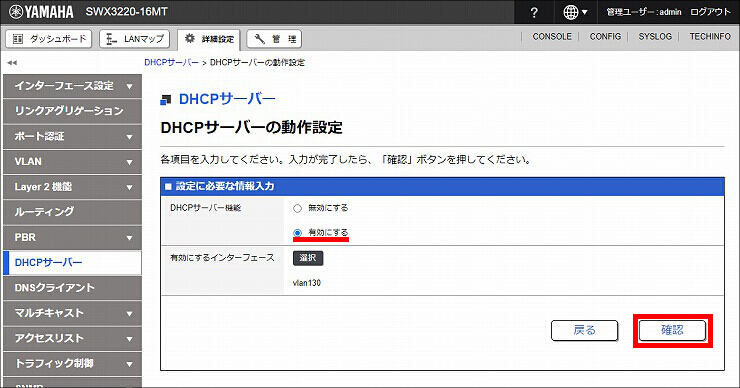Open help via question mark icon

[x=534, y=12]
